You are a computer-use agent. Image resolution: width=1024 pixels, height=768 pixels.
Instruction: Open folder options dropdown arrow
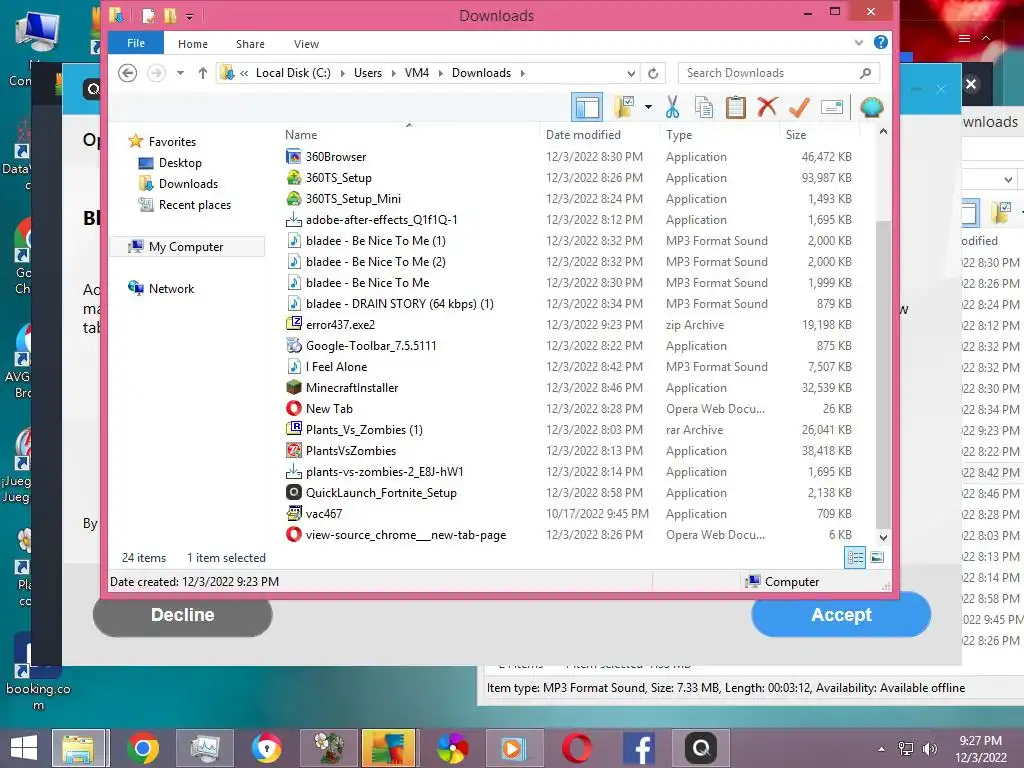[648, 107]
